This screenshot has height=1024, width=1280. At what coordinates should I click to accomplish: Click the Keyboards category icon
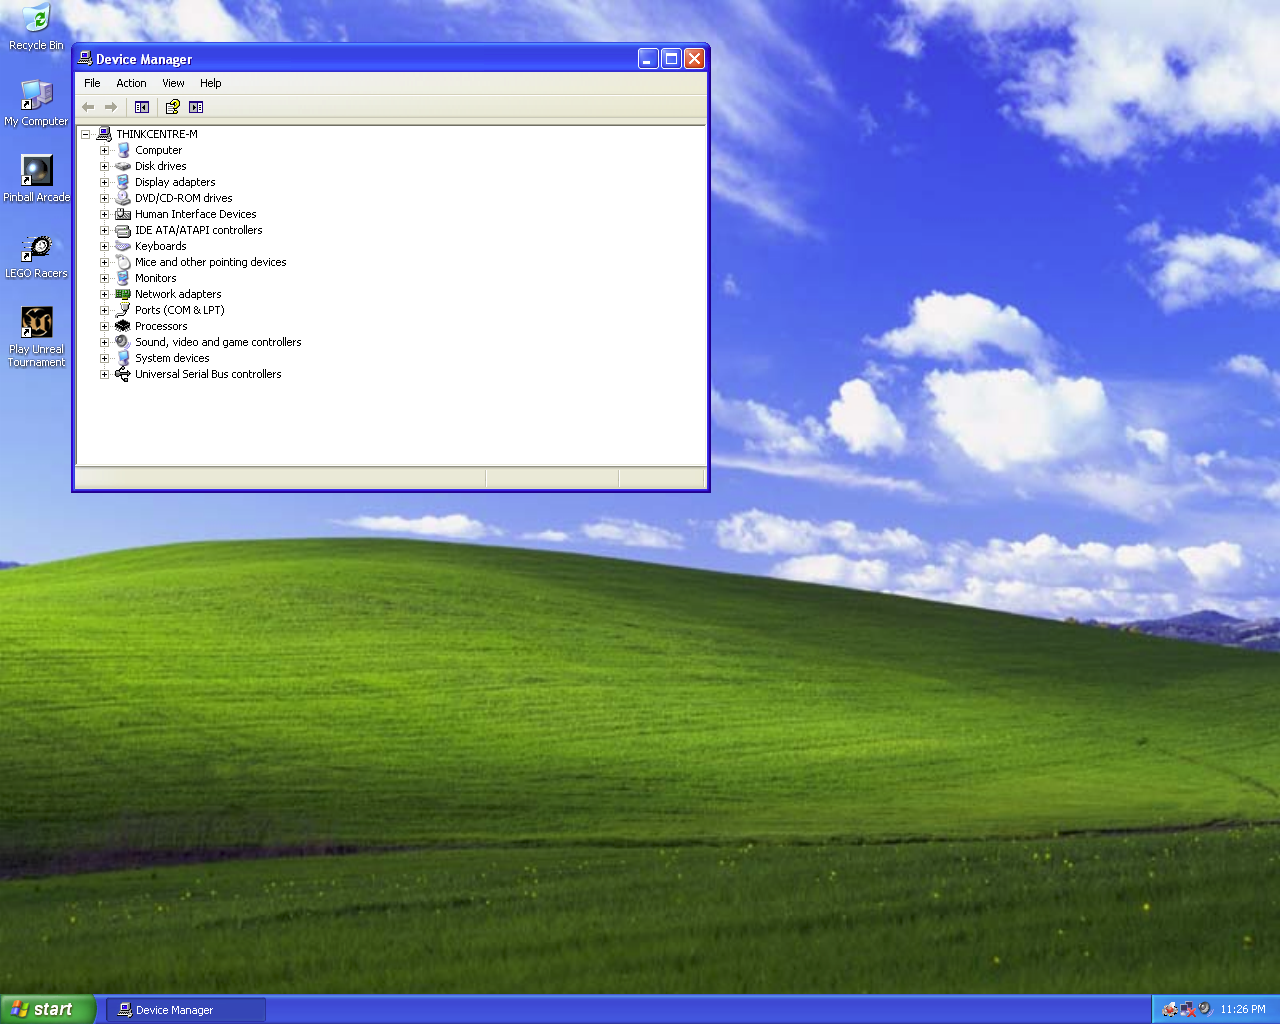click(x=123, y=246)
